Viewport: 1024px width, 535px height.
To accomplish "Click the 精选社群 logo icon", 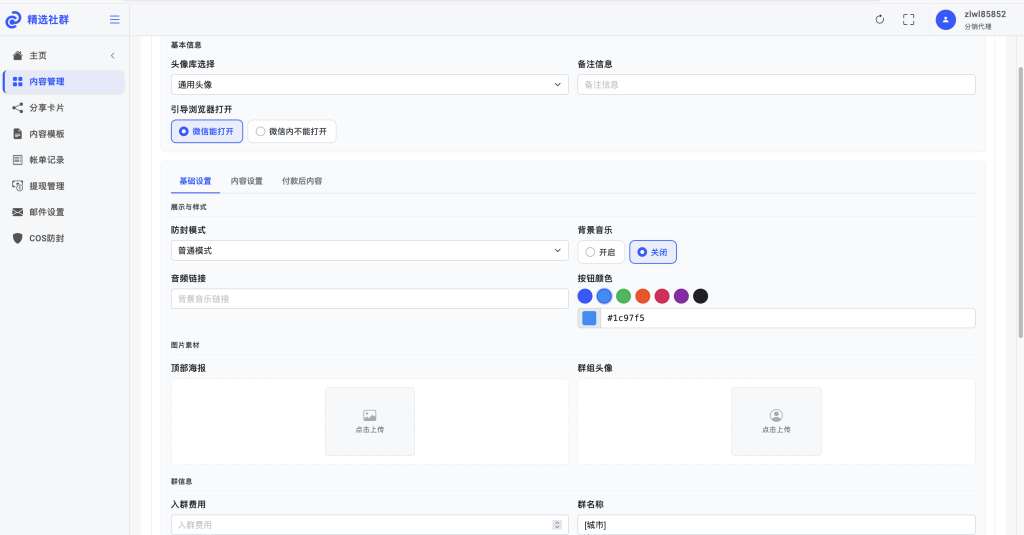I will click(x=13, y=20).
